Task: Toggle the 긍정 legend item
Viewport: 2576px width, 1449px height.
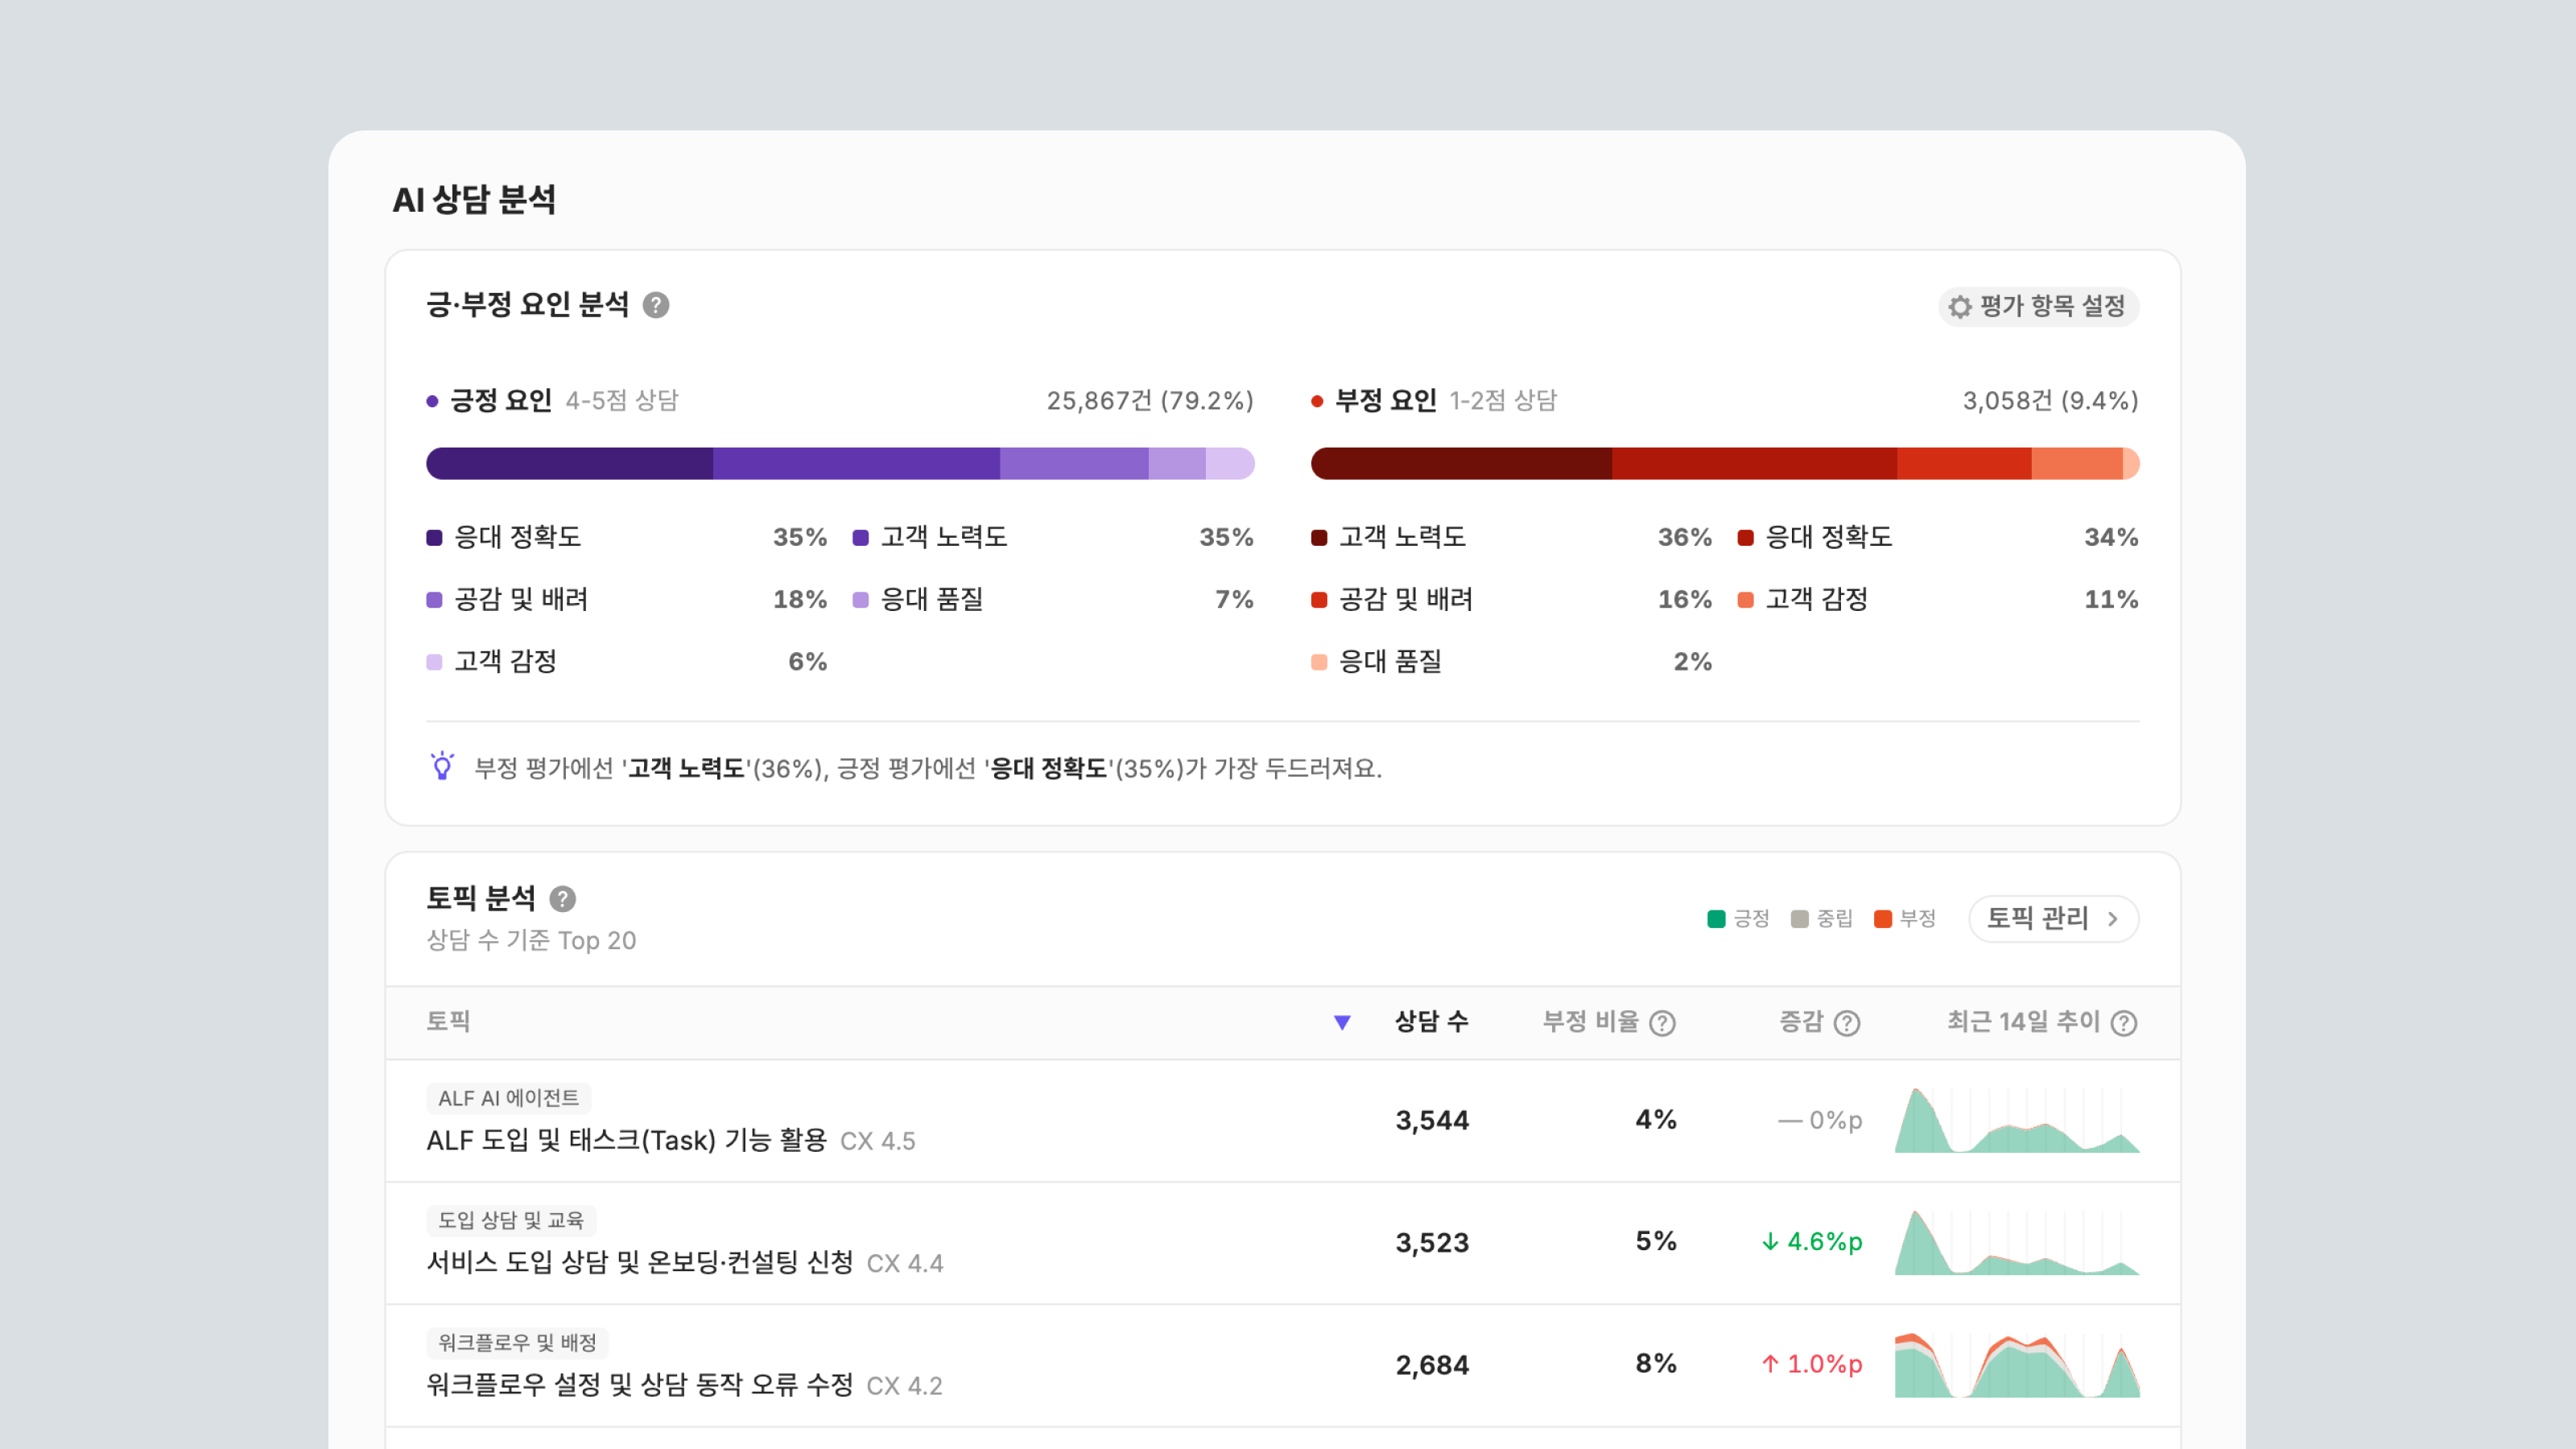Action: pyautogui.click(x=1739, y=918)
